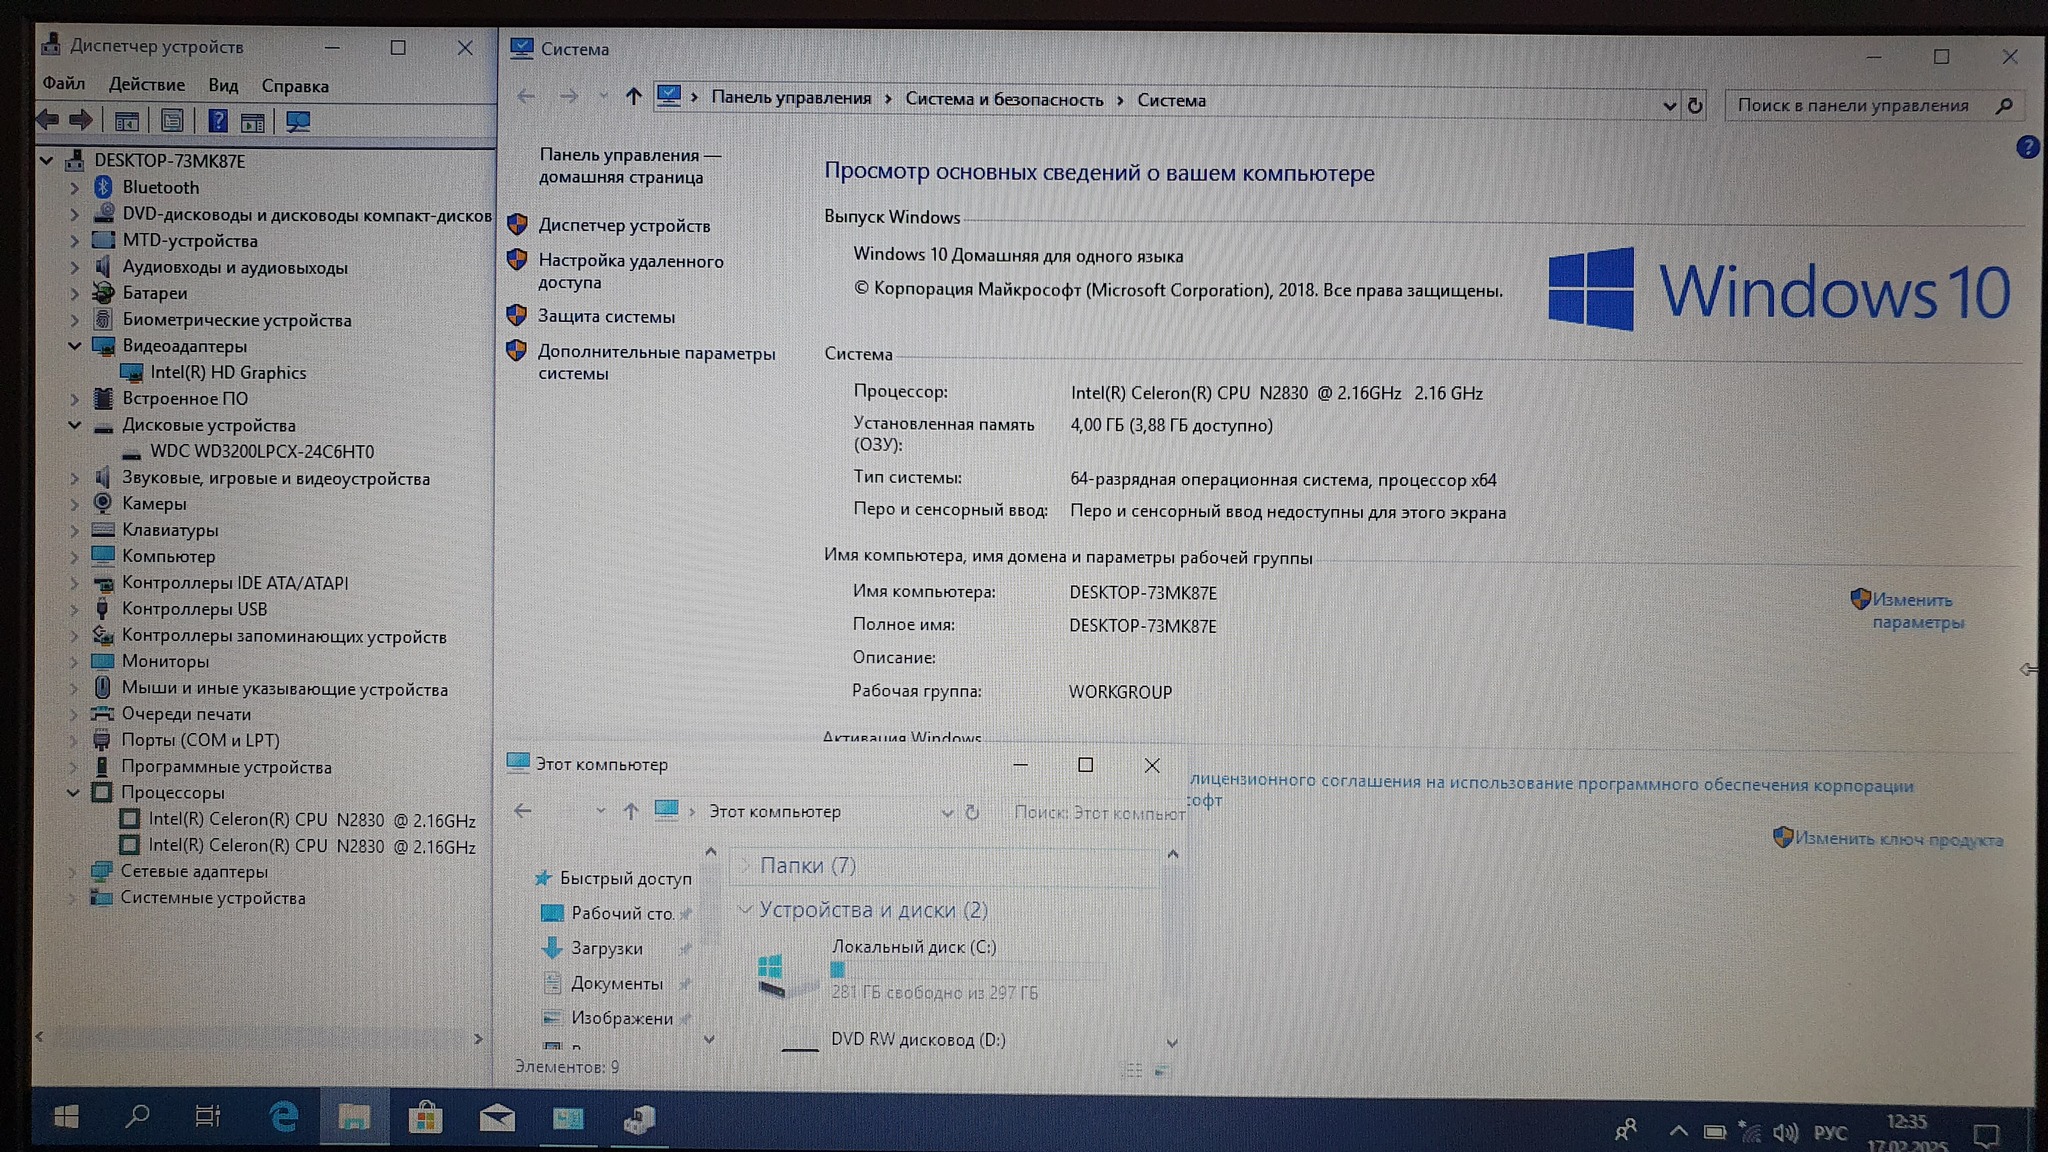Click the refresh button in System address bar

[x=1695, y=105]
